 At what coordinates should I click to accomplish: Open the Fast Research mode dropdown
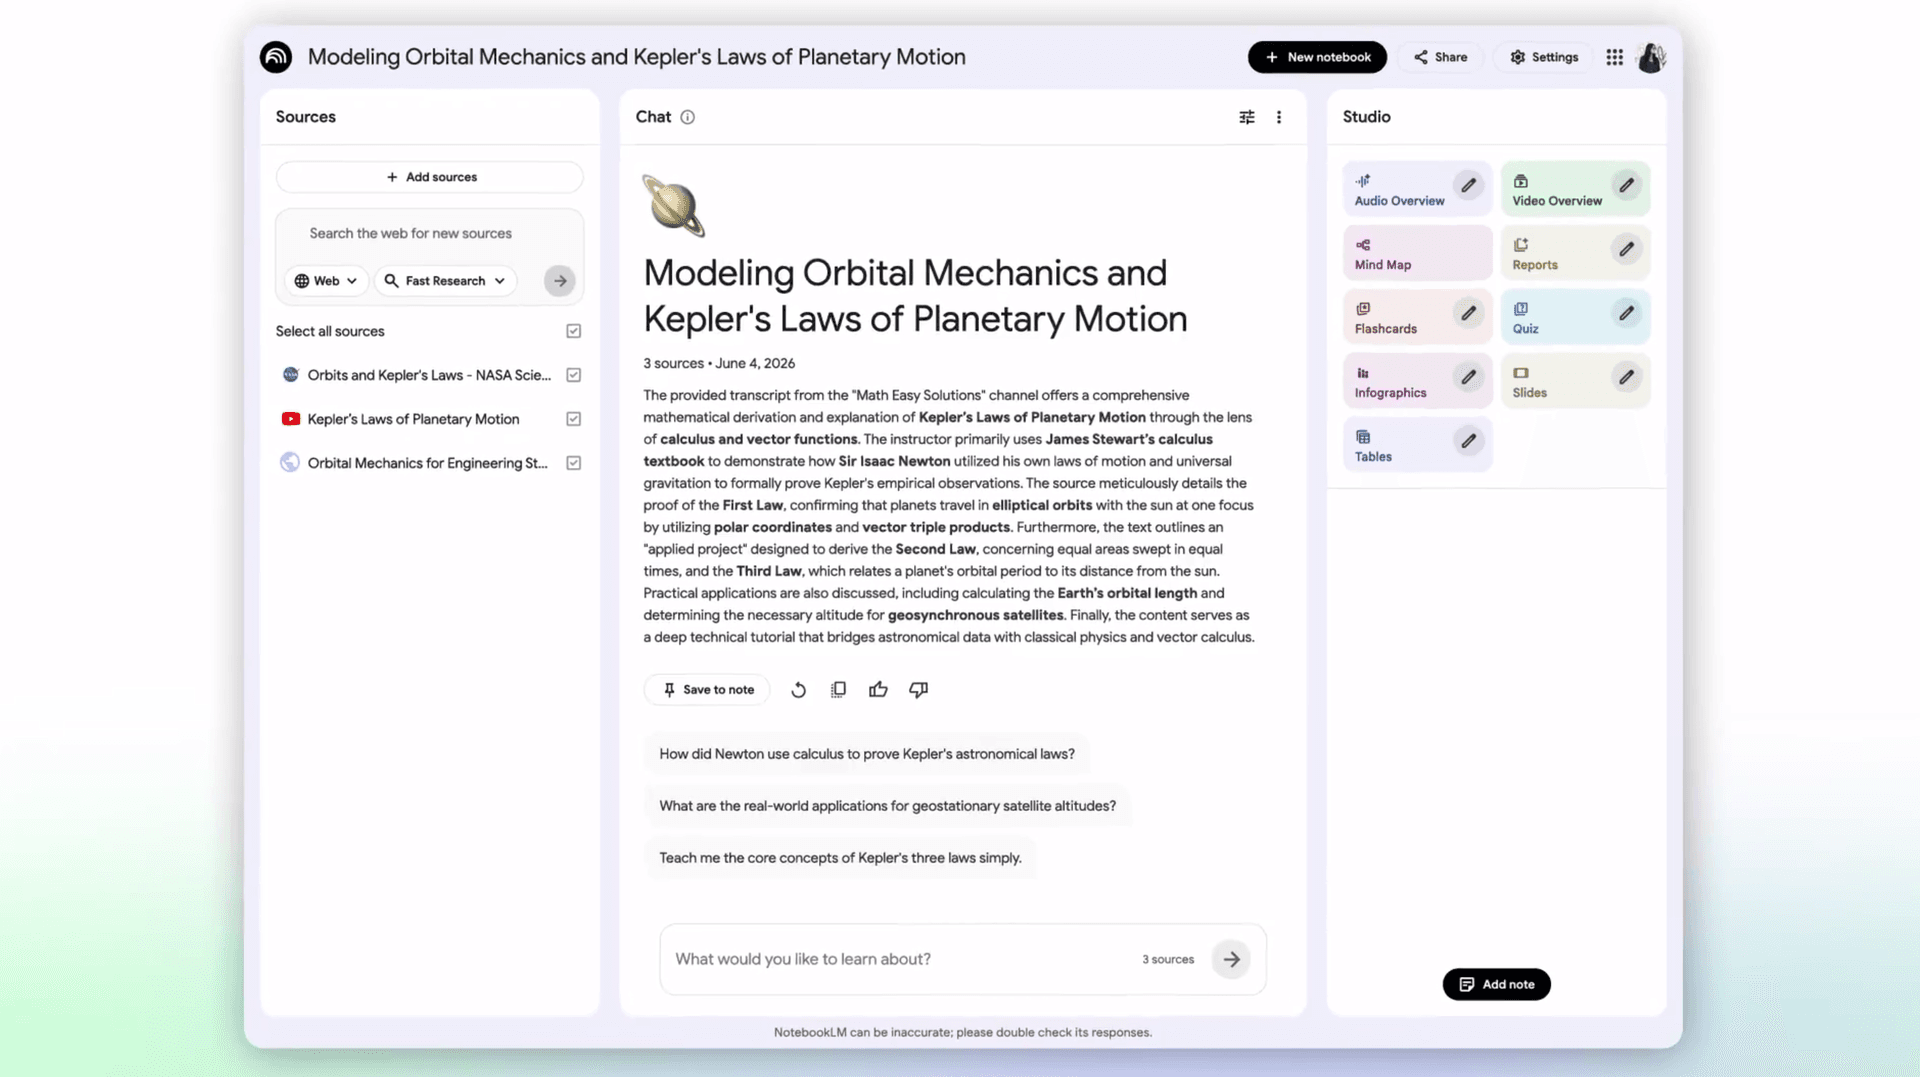(446, 281)
